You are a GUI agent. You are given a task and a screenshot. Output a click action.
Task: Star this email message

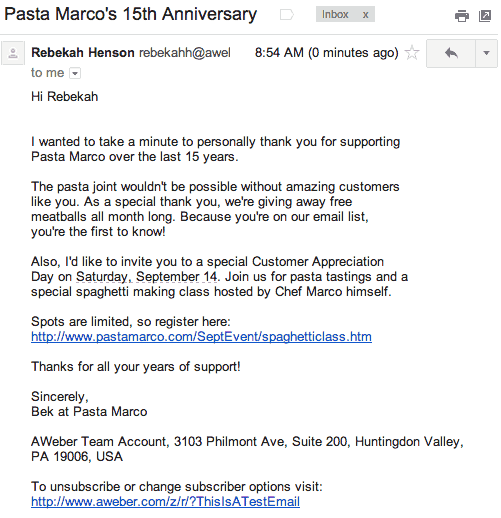pos(412,53)
